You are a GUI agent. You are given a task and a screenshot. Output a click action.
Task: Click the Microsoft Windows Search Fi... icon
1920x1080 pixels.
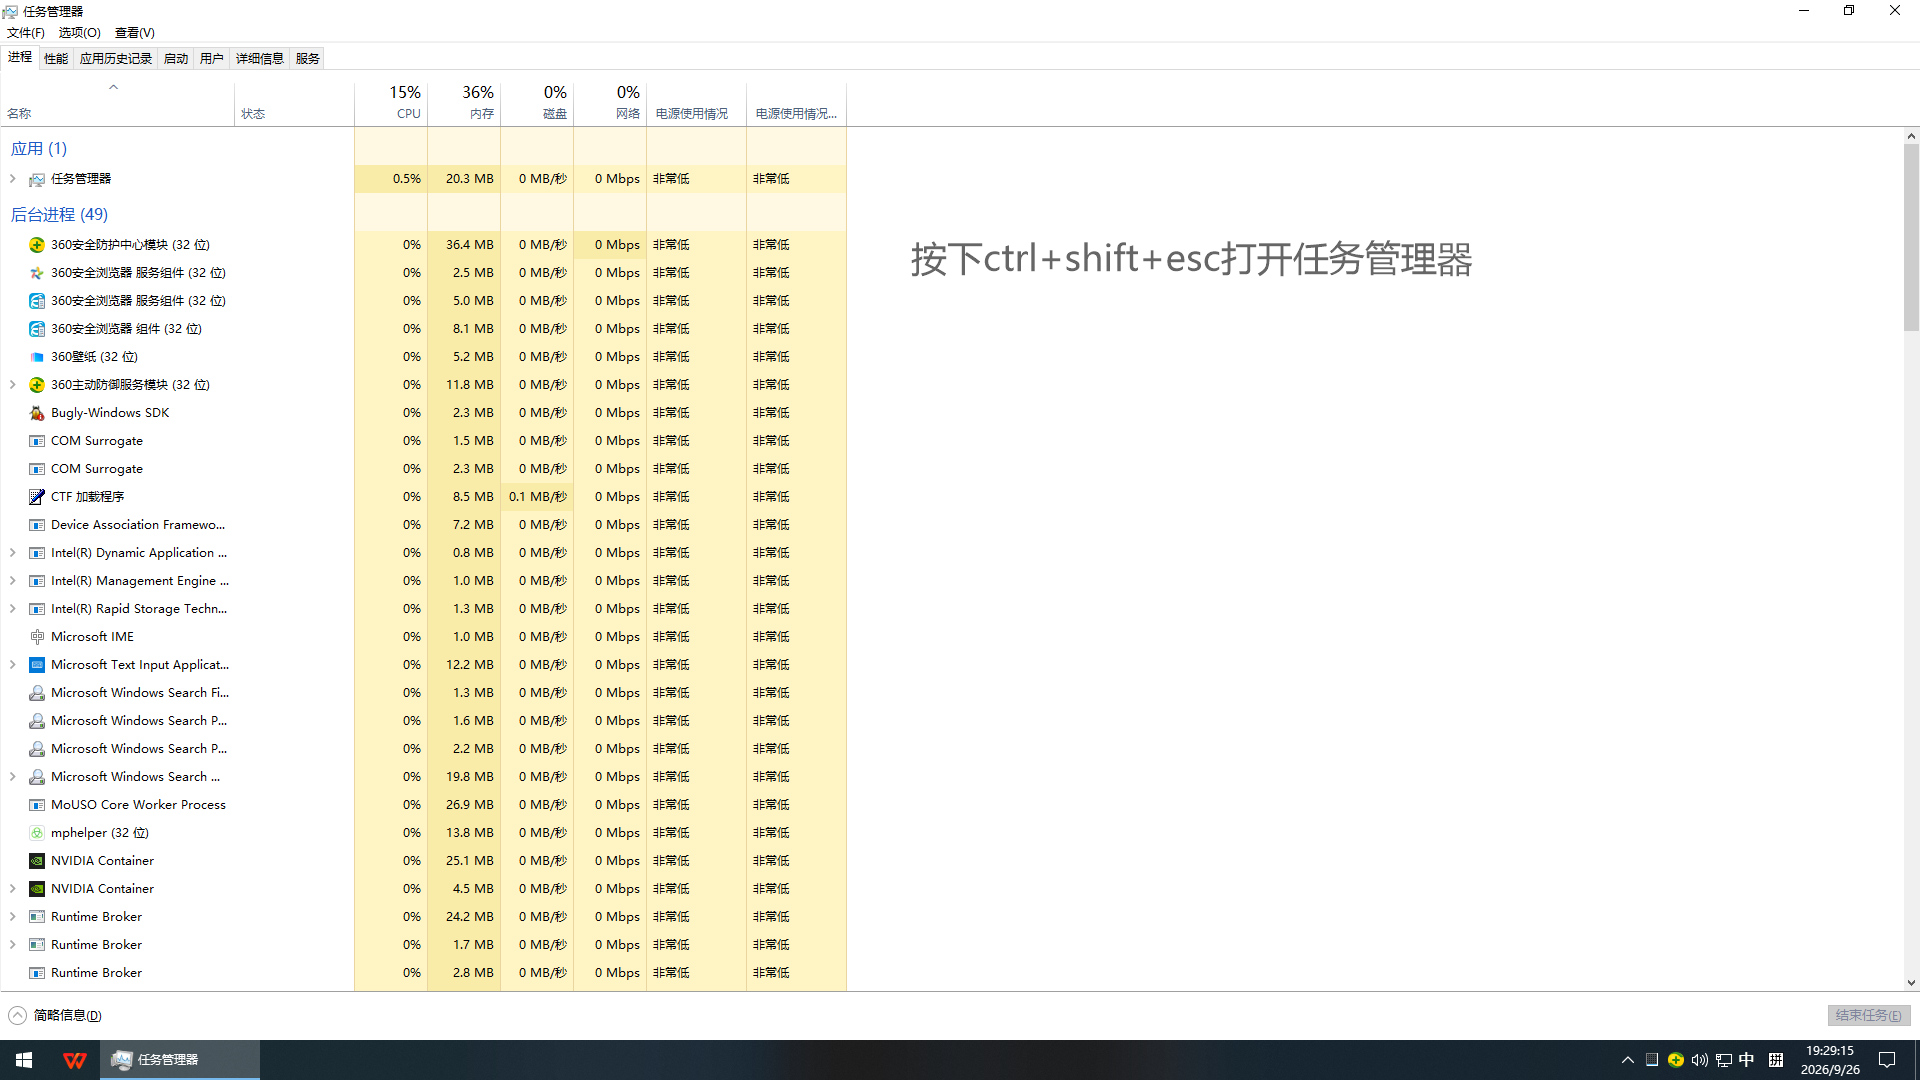click(x=37, y=693)
